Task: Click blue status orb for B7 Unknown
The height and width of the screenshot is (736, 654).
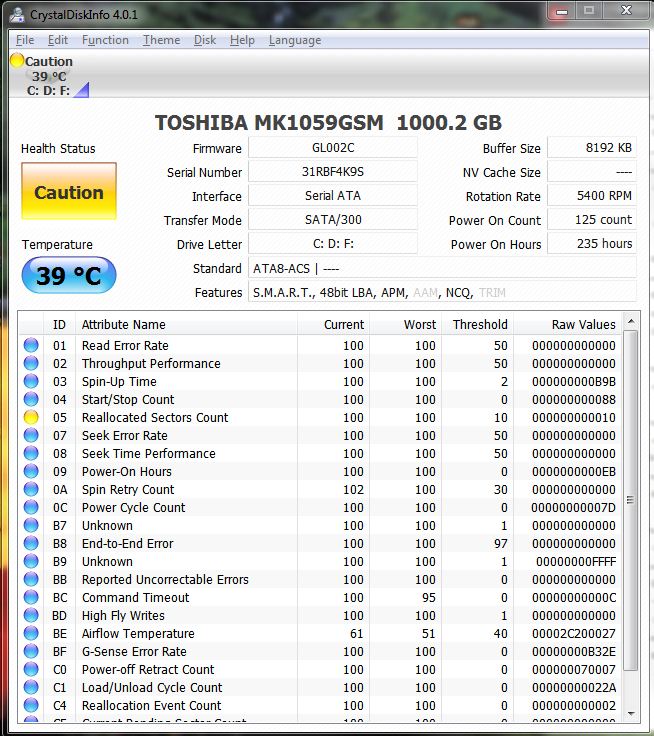Action: tap(31, 525)
